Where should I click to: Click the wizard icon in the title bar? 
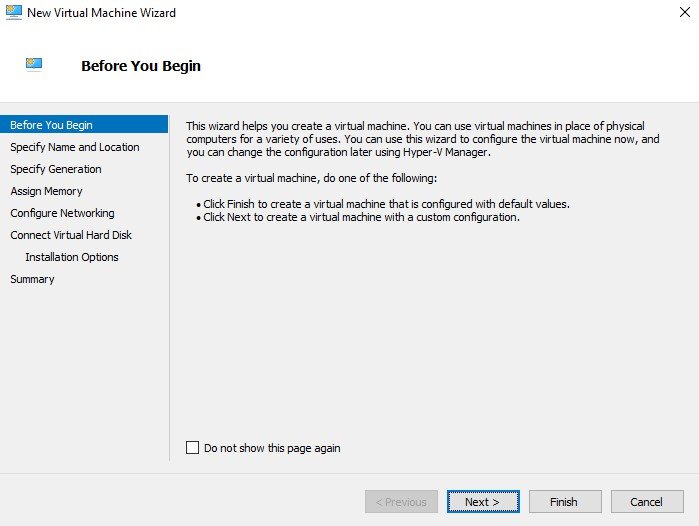pyautogui.click(x=14, y=12)
